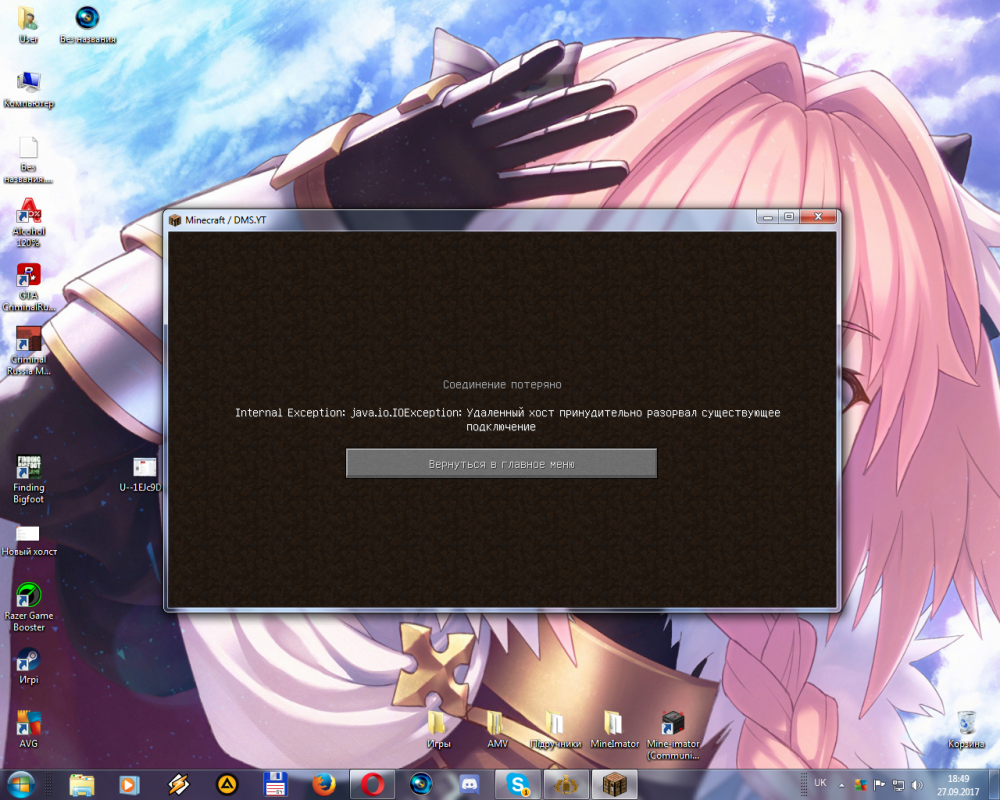
Task: Switch to Opera in the taskbar
Action: (372, 784)
